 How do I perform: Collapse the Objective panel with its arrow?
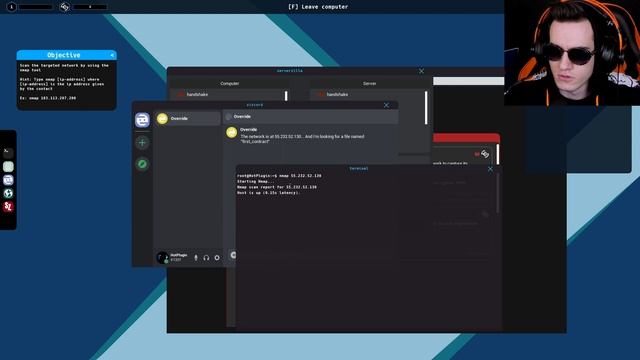pos(112,55)
